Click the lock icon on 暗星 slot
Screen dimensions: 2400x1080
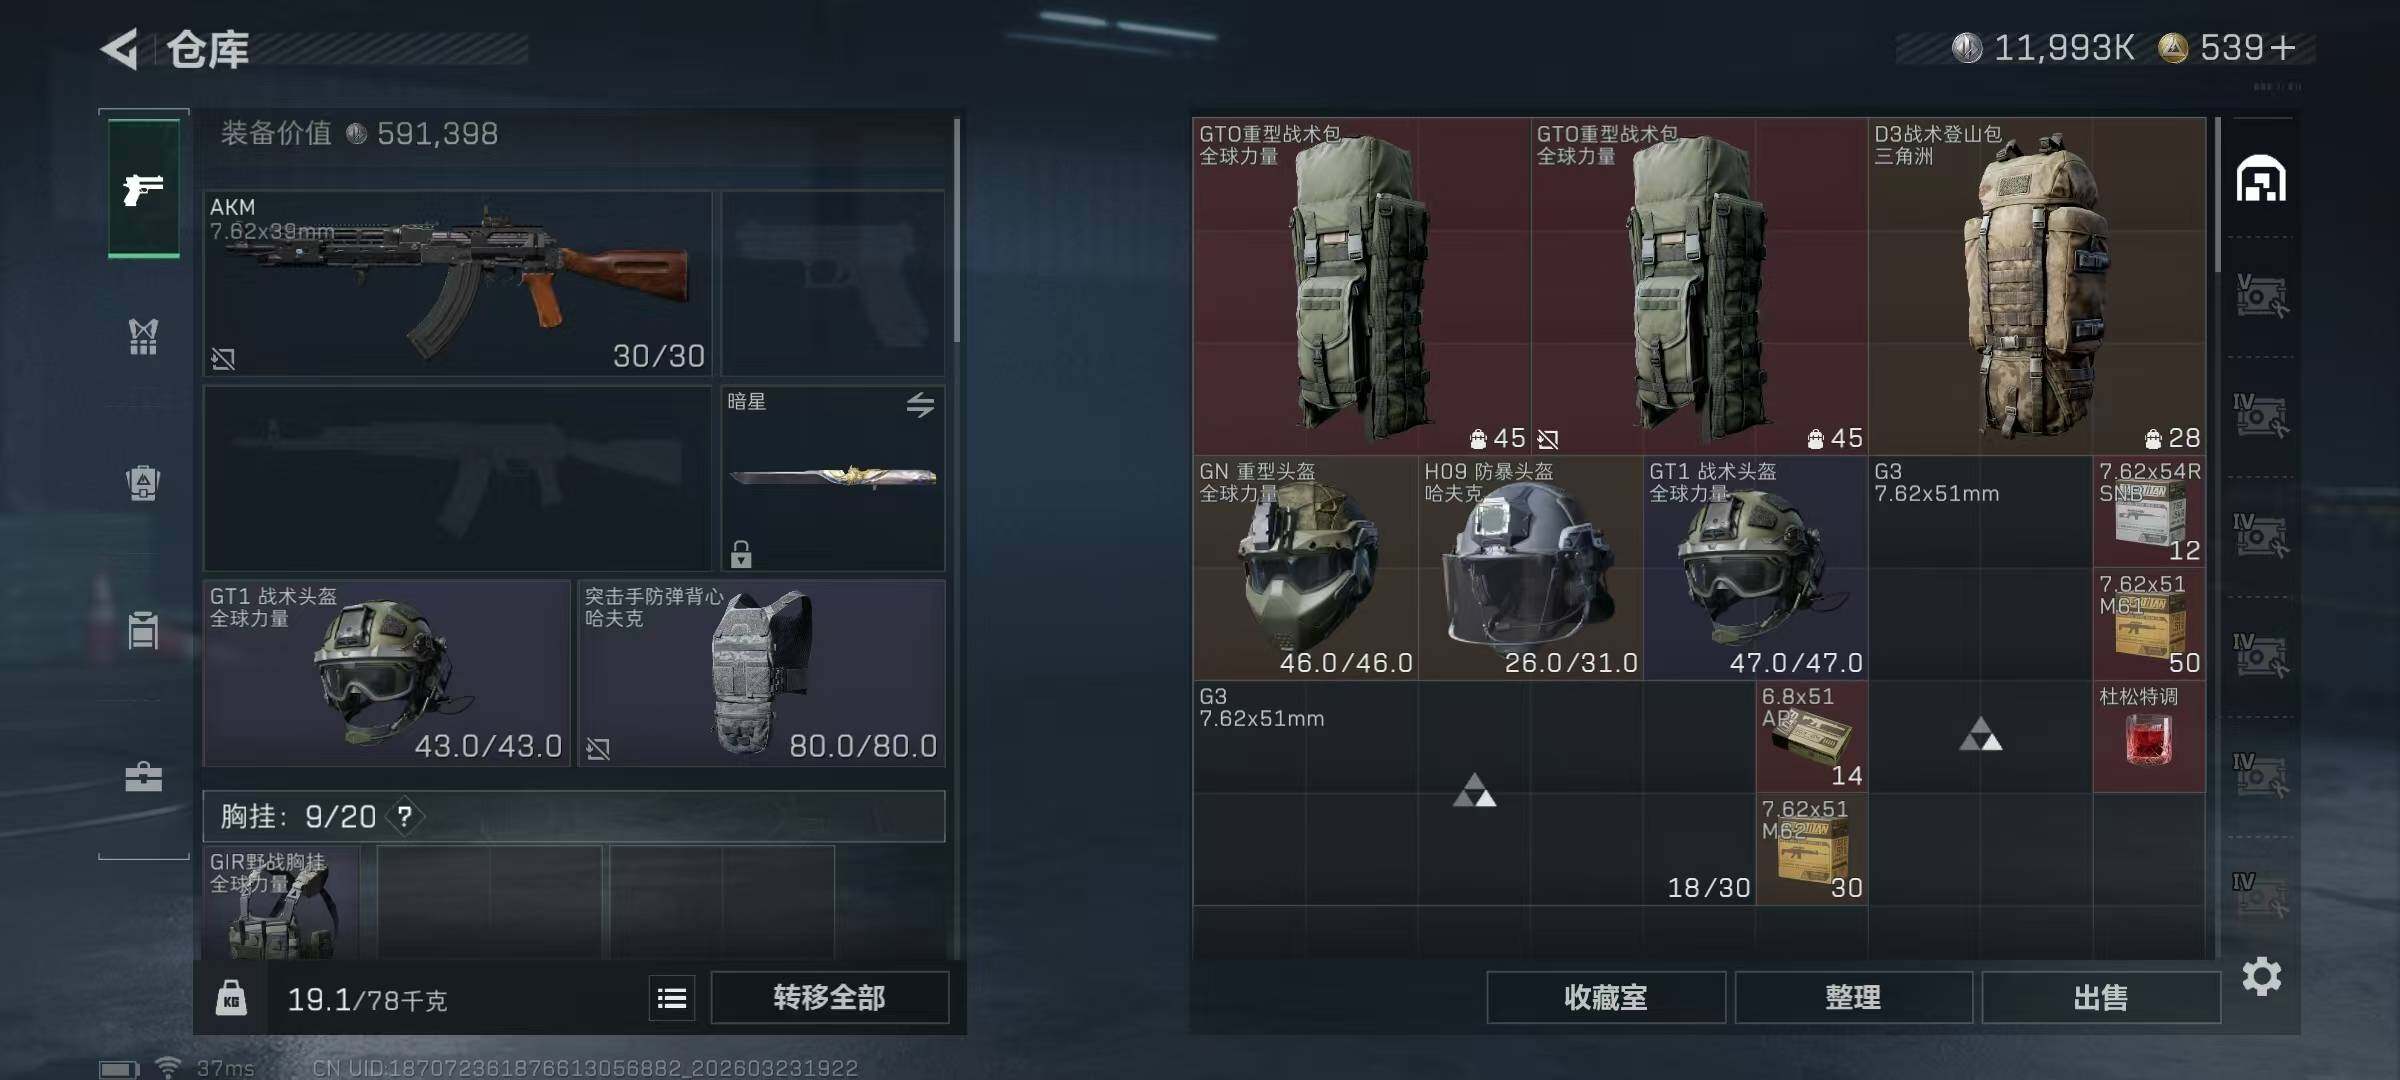tap(741, 553)
